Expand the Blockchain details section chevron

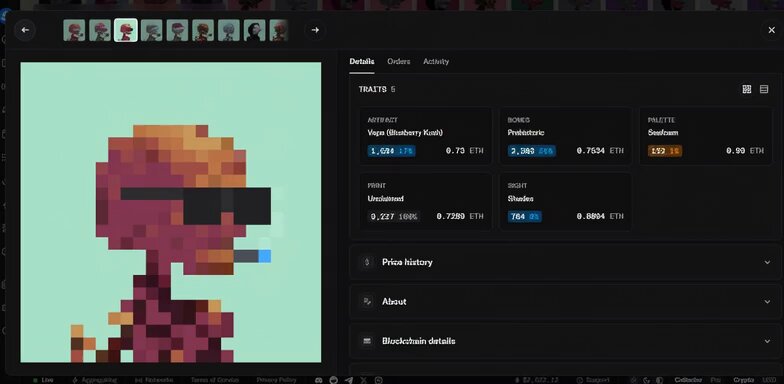[767, 341]
